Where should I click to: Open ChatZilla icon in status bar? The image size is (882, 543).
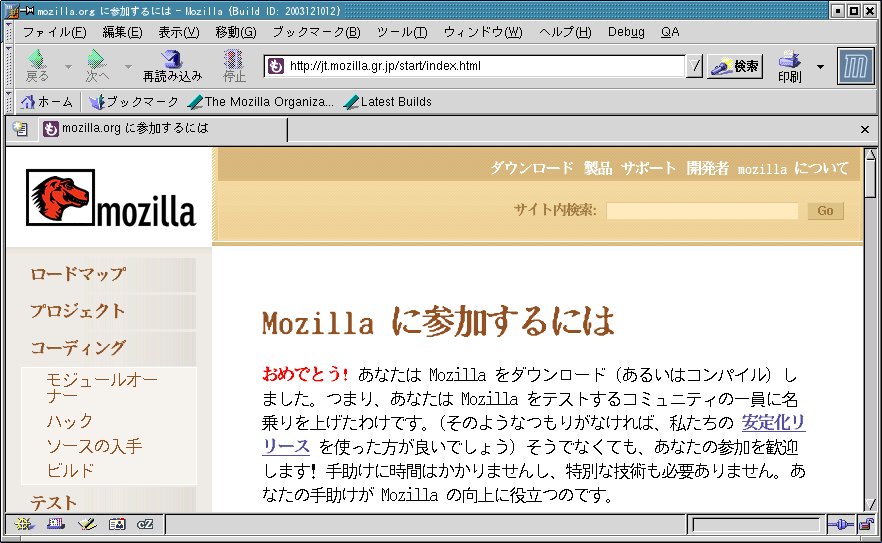[145, 524]
